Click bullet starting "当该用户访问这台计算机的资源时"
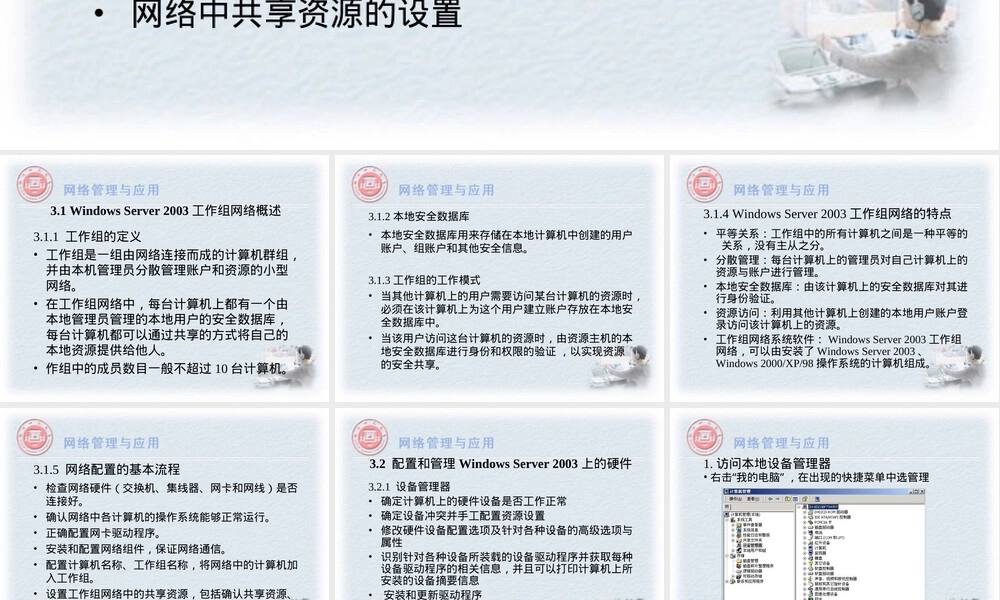Image resolution: width=1000 pixels, height=600 pixels. (x=506, y=351)
